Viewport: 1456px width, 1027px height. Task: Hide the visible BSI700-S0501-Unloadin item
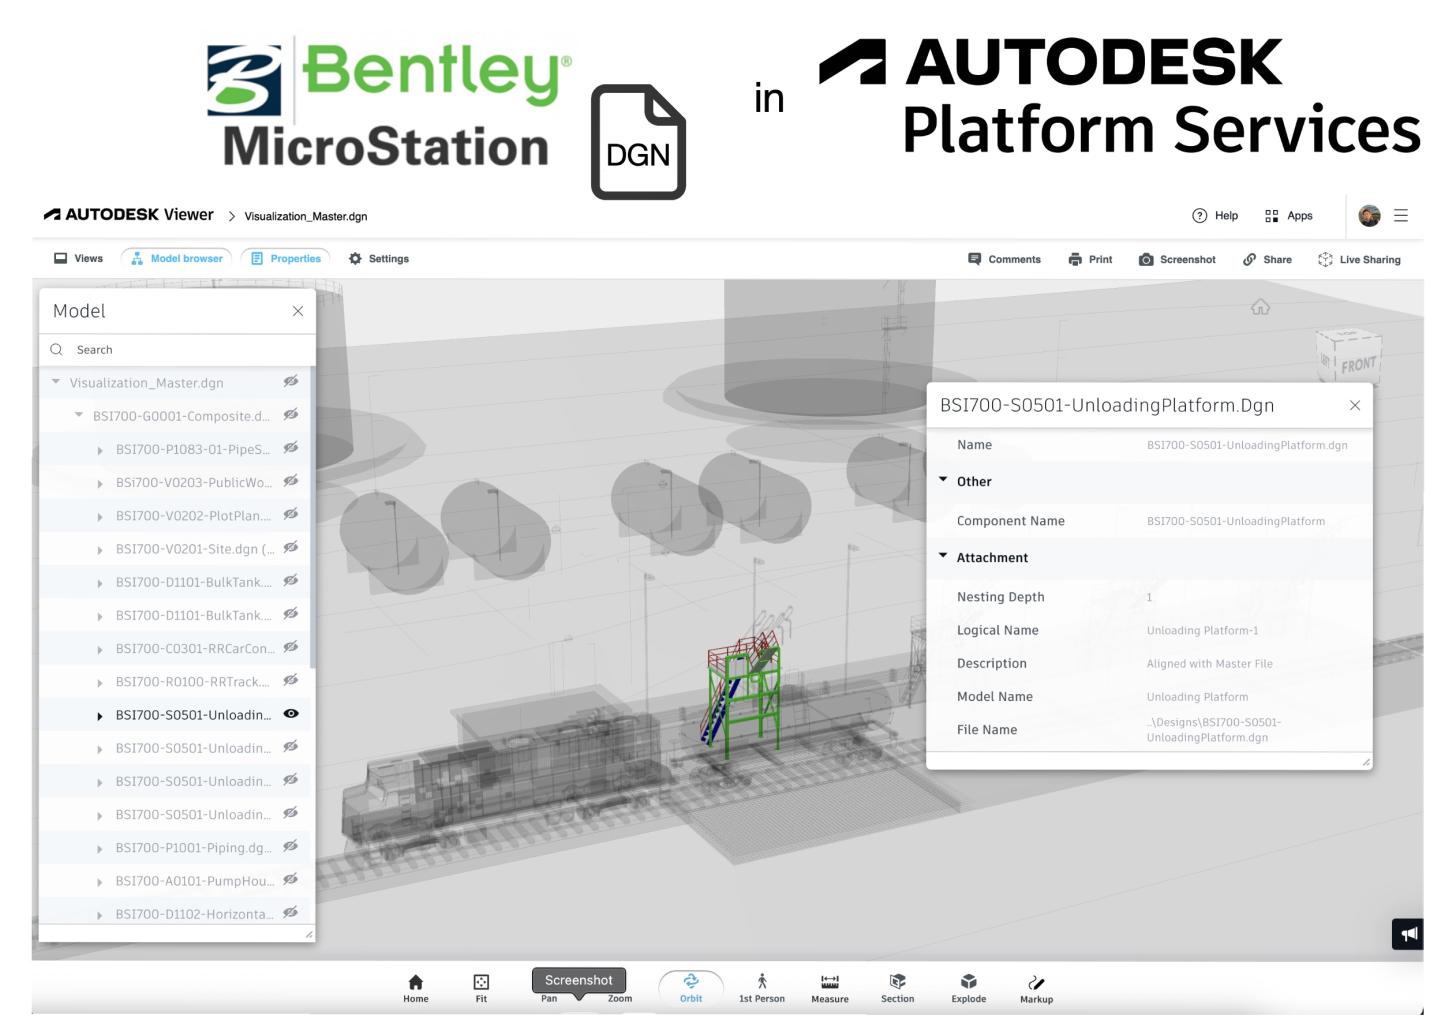[291, 714]
